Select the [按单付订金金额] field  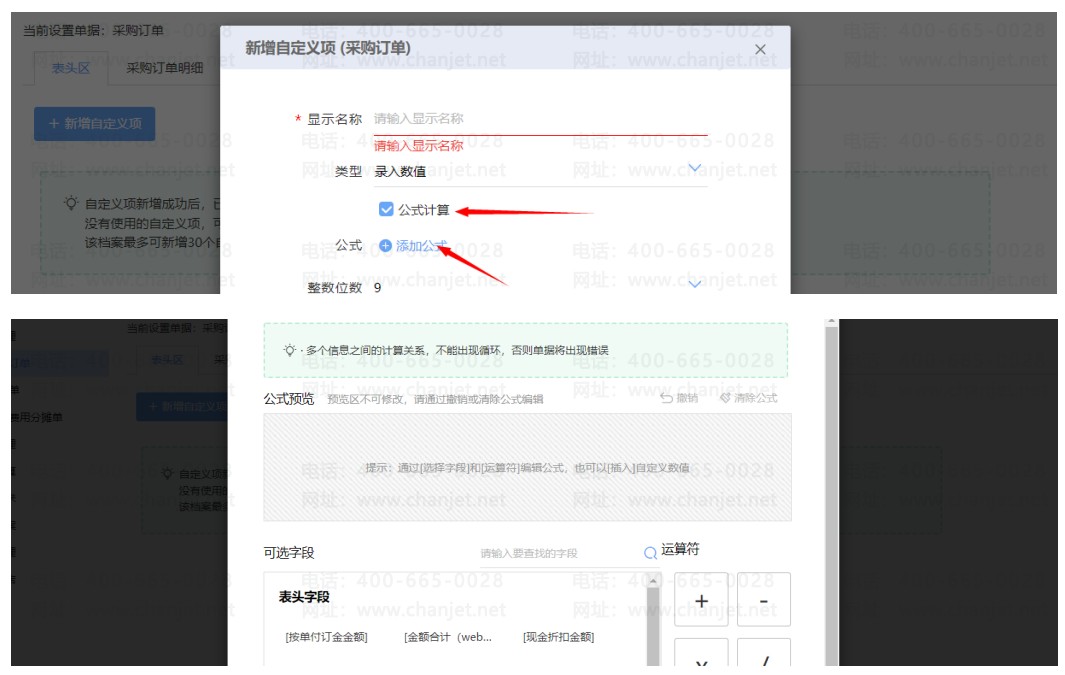326,637
